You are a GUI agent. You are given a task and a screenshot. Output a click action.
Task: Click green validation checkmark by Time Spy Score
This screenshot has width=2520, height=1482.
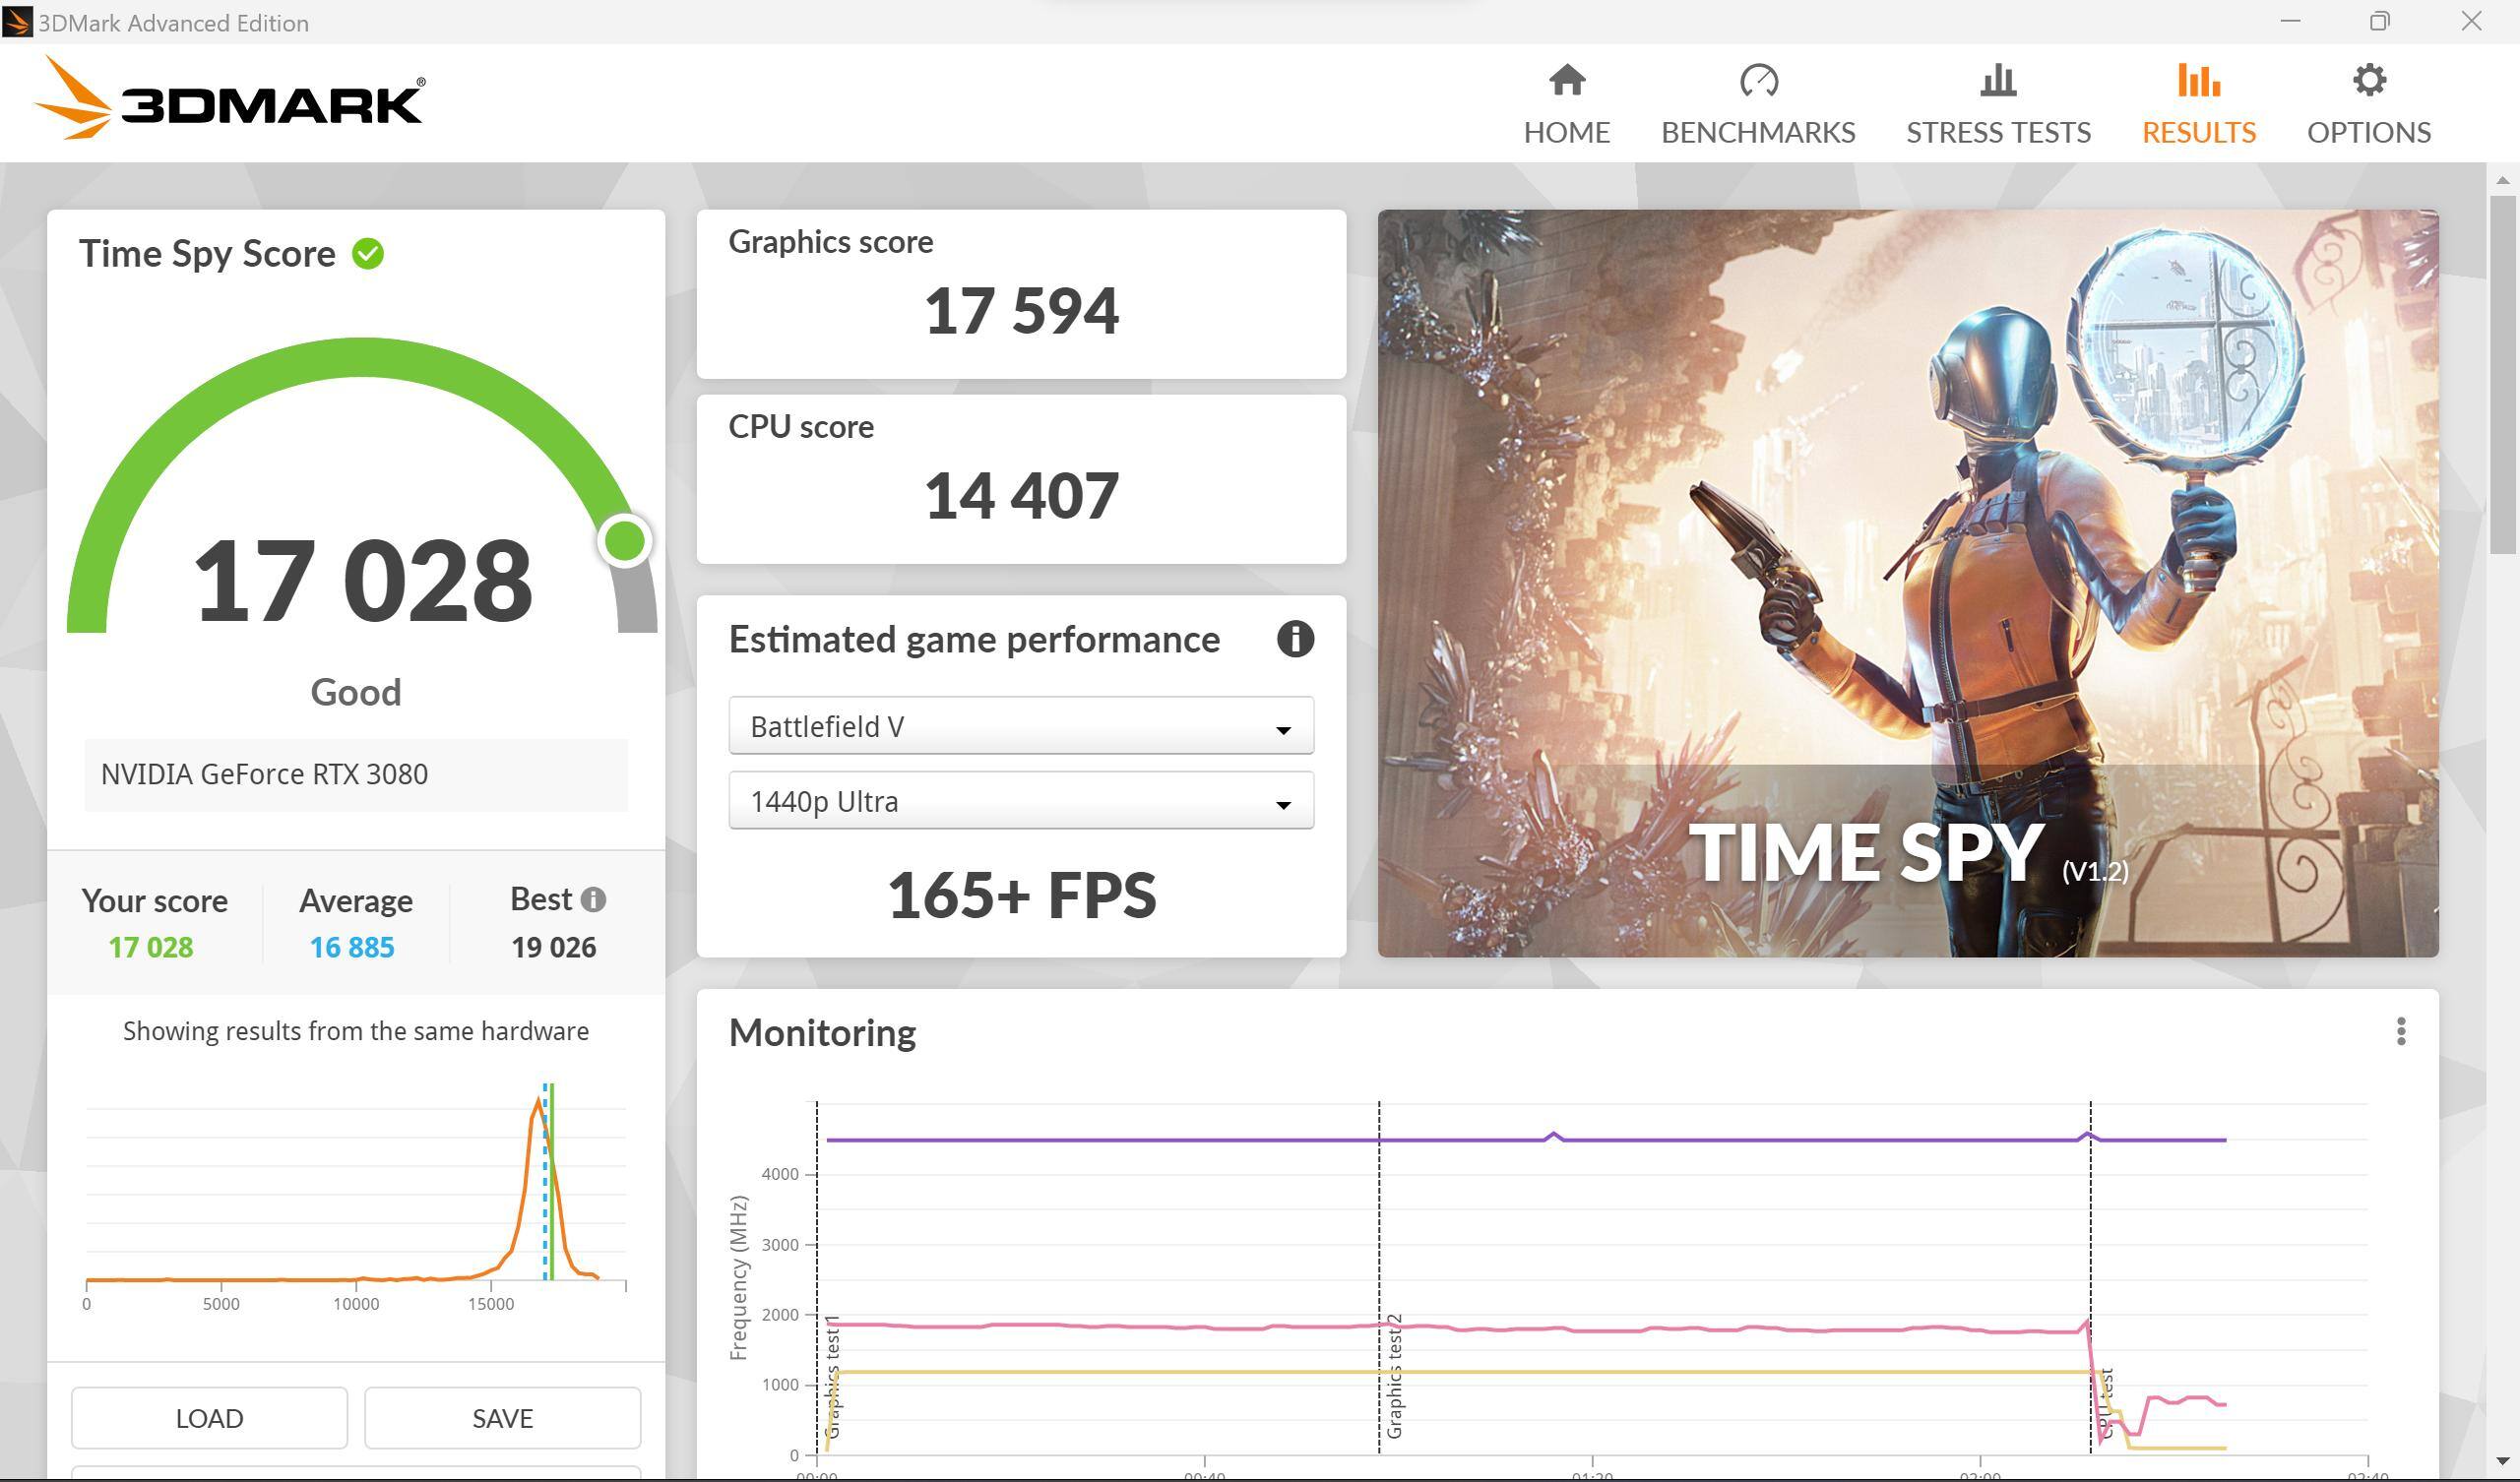tap(368, 254)
